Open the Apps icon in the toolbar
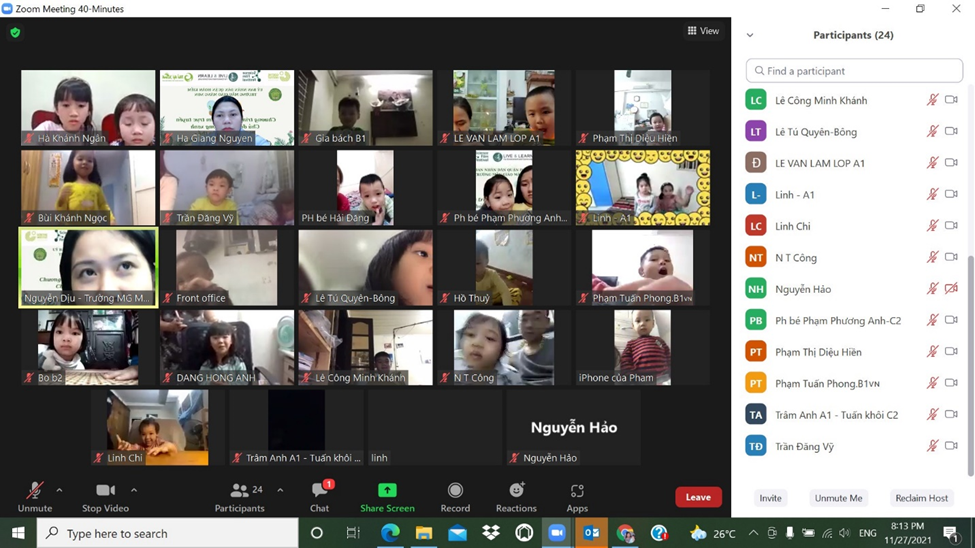975x548 pixels. click(577, 491)
